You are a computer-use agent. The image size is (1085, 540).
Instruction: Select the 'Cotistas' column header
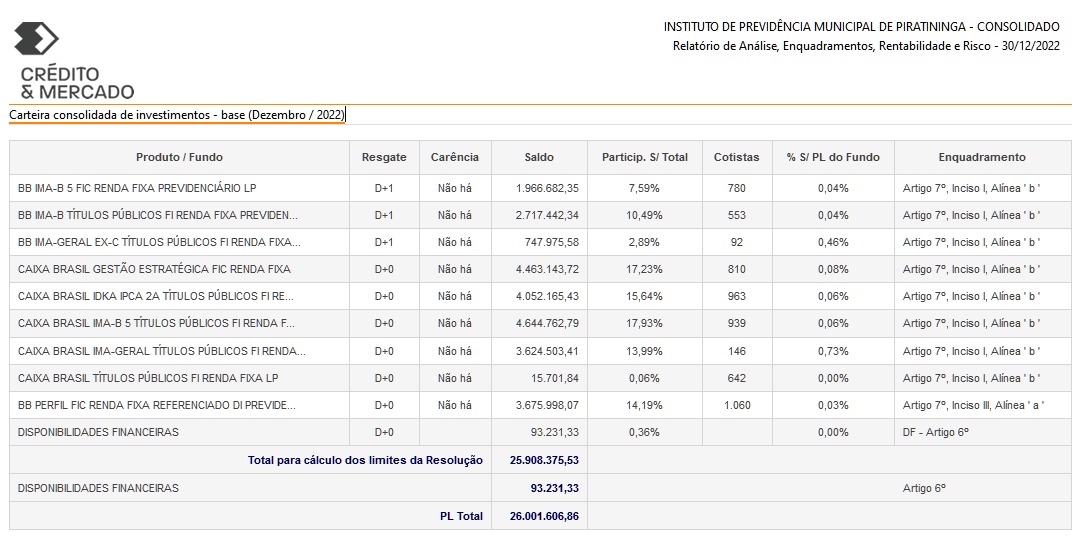click(736, 157)
